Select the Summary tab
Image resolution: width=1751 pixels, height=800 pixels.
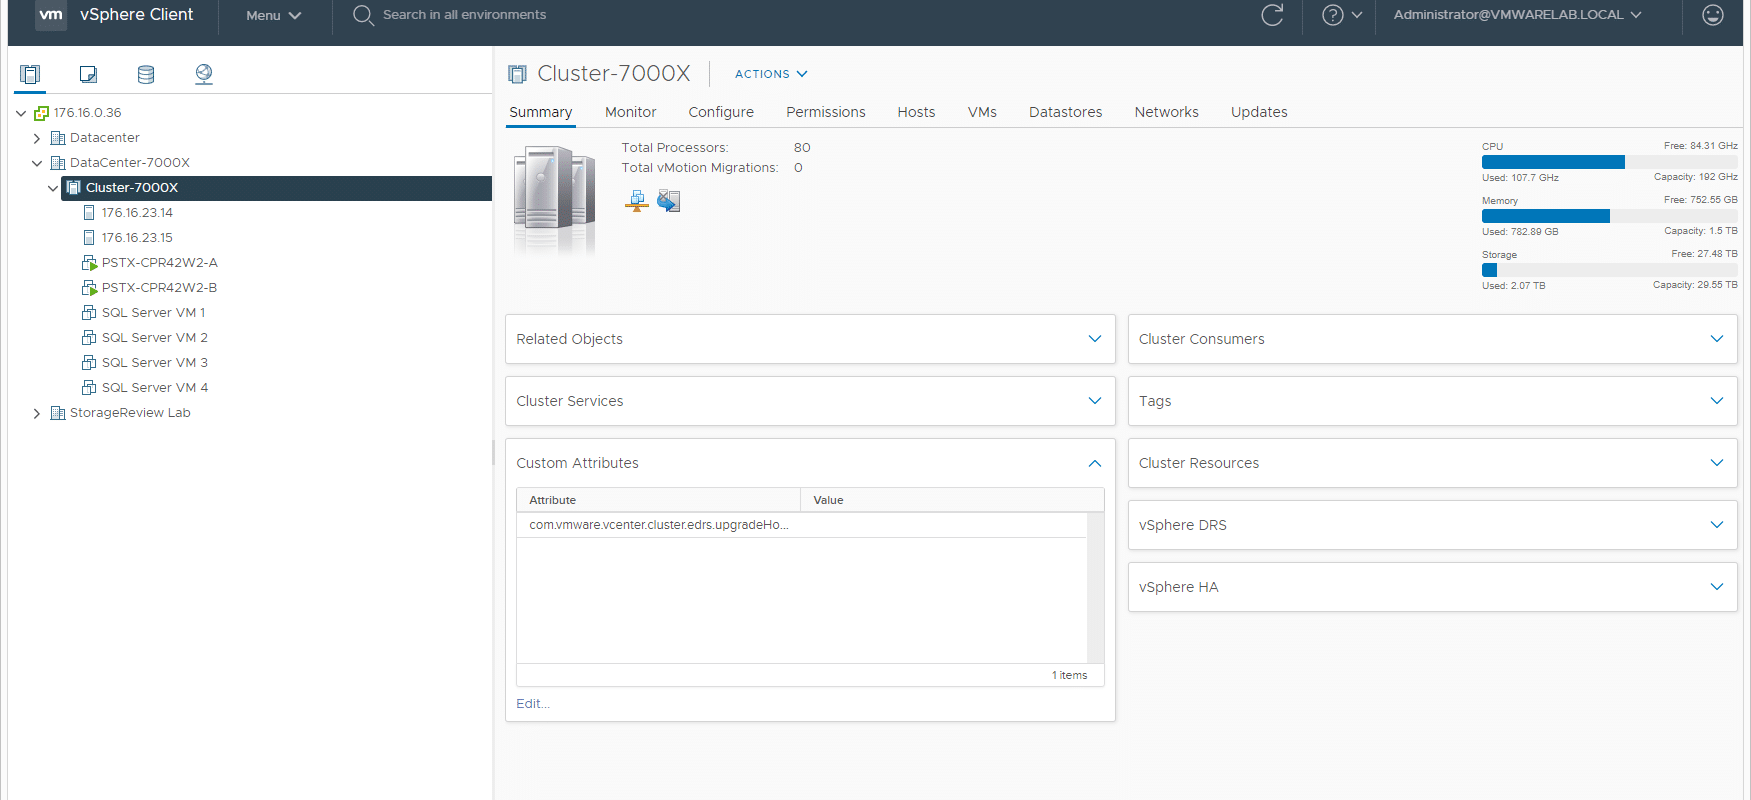pyautogui.click(x=541, y=112)
